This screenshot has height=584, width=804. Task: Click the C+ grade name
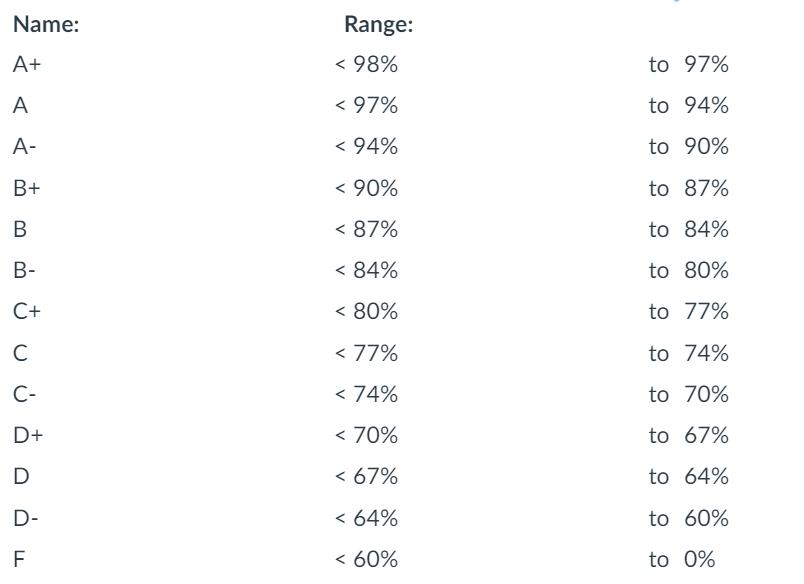[x=26, y=311]
